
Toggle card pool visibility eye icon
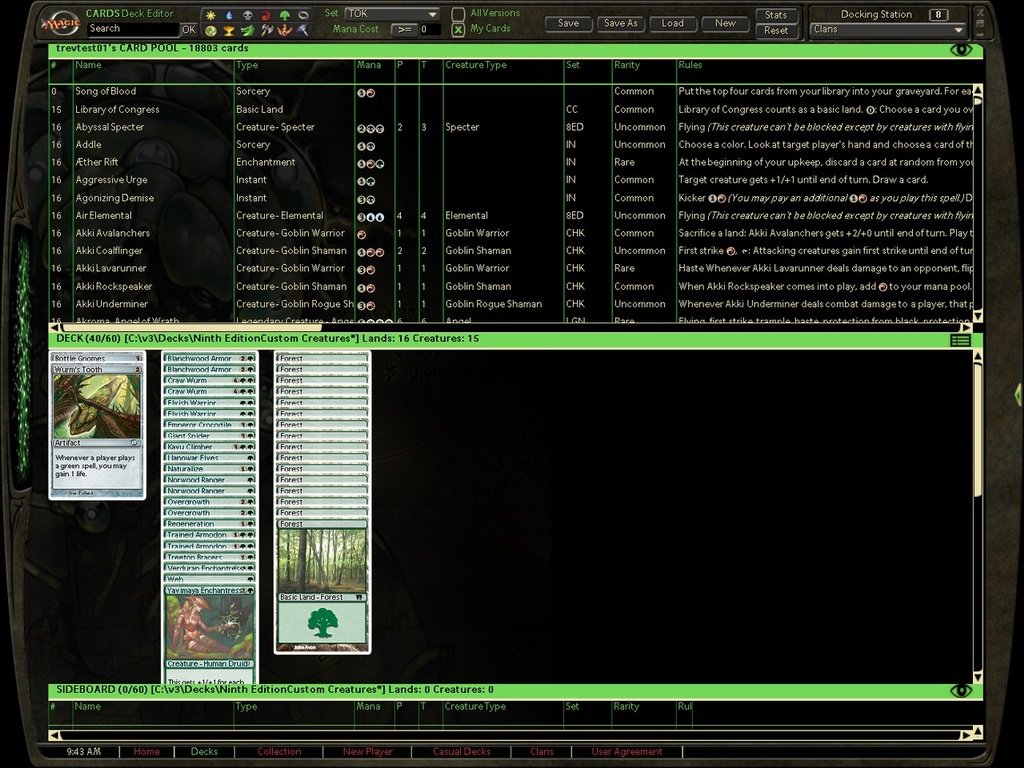(960, 49)
